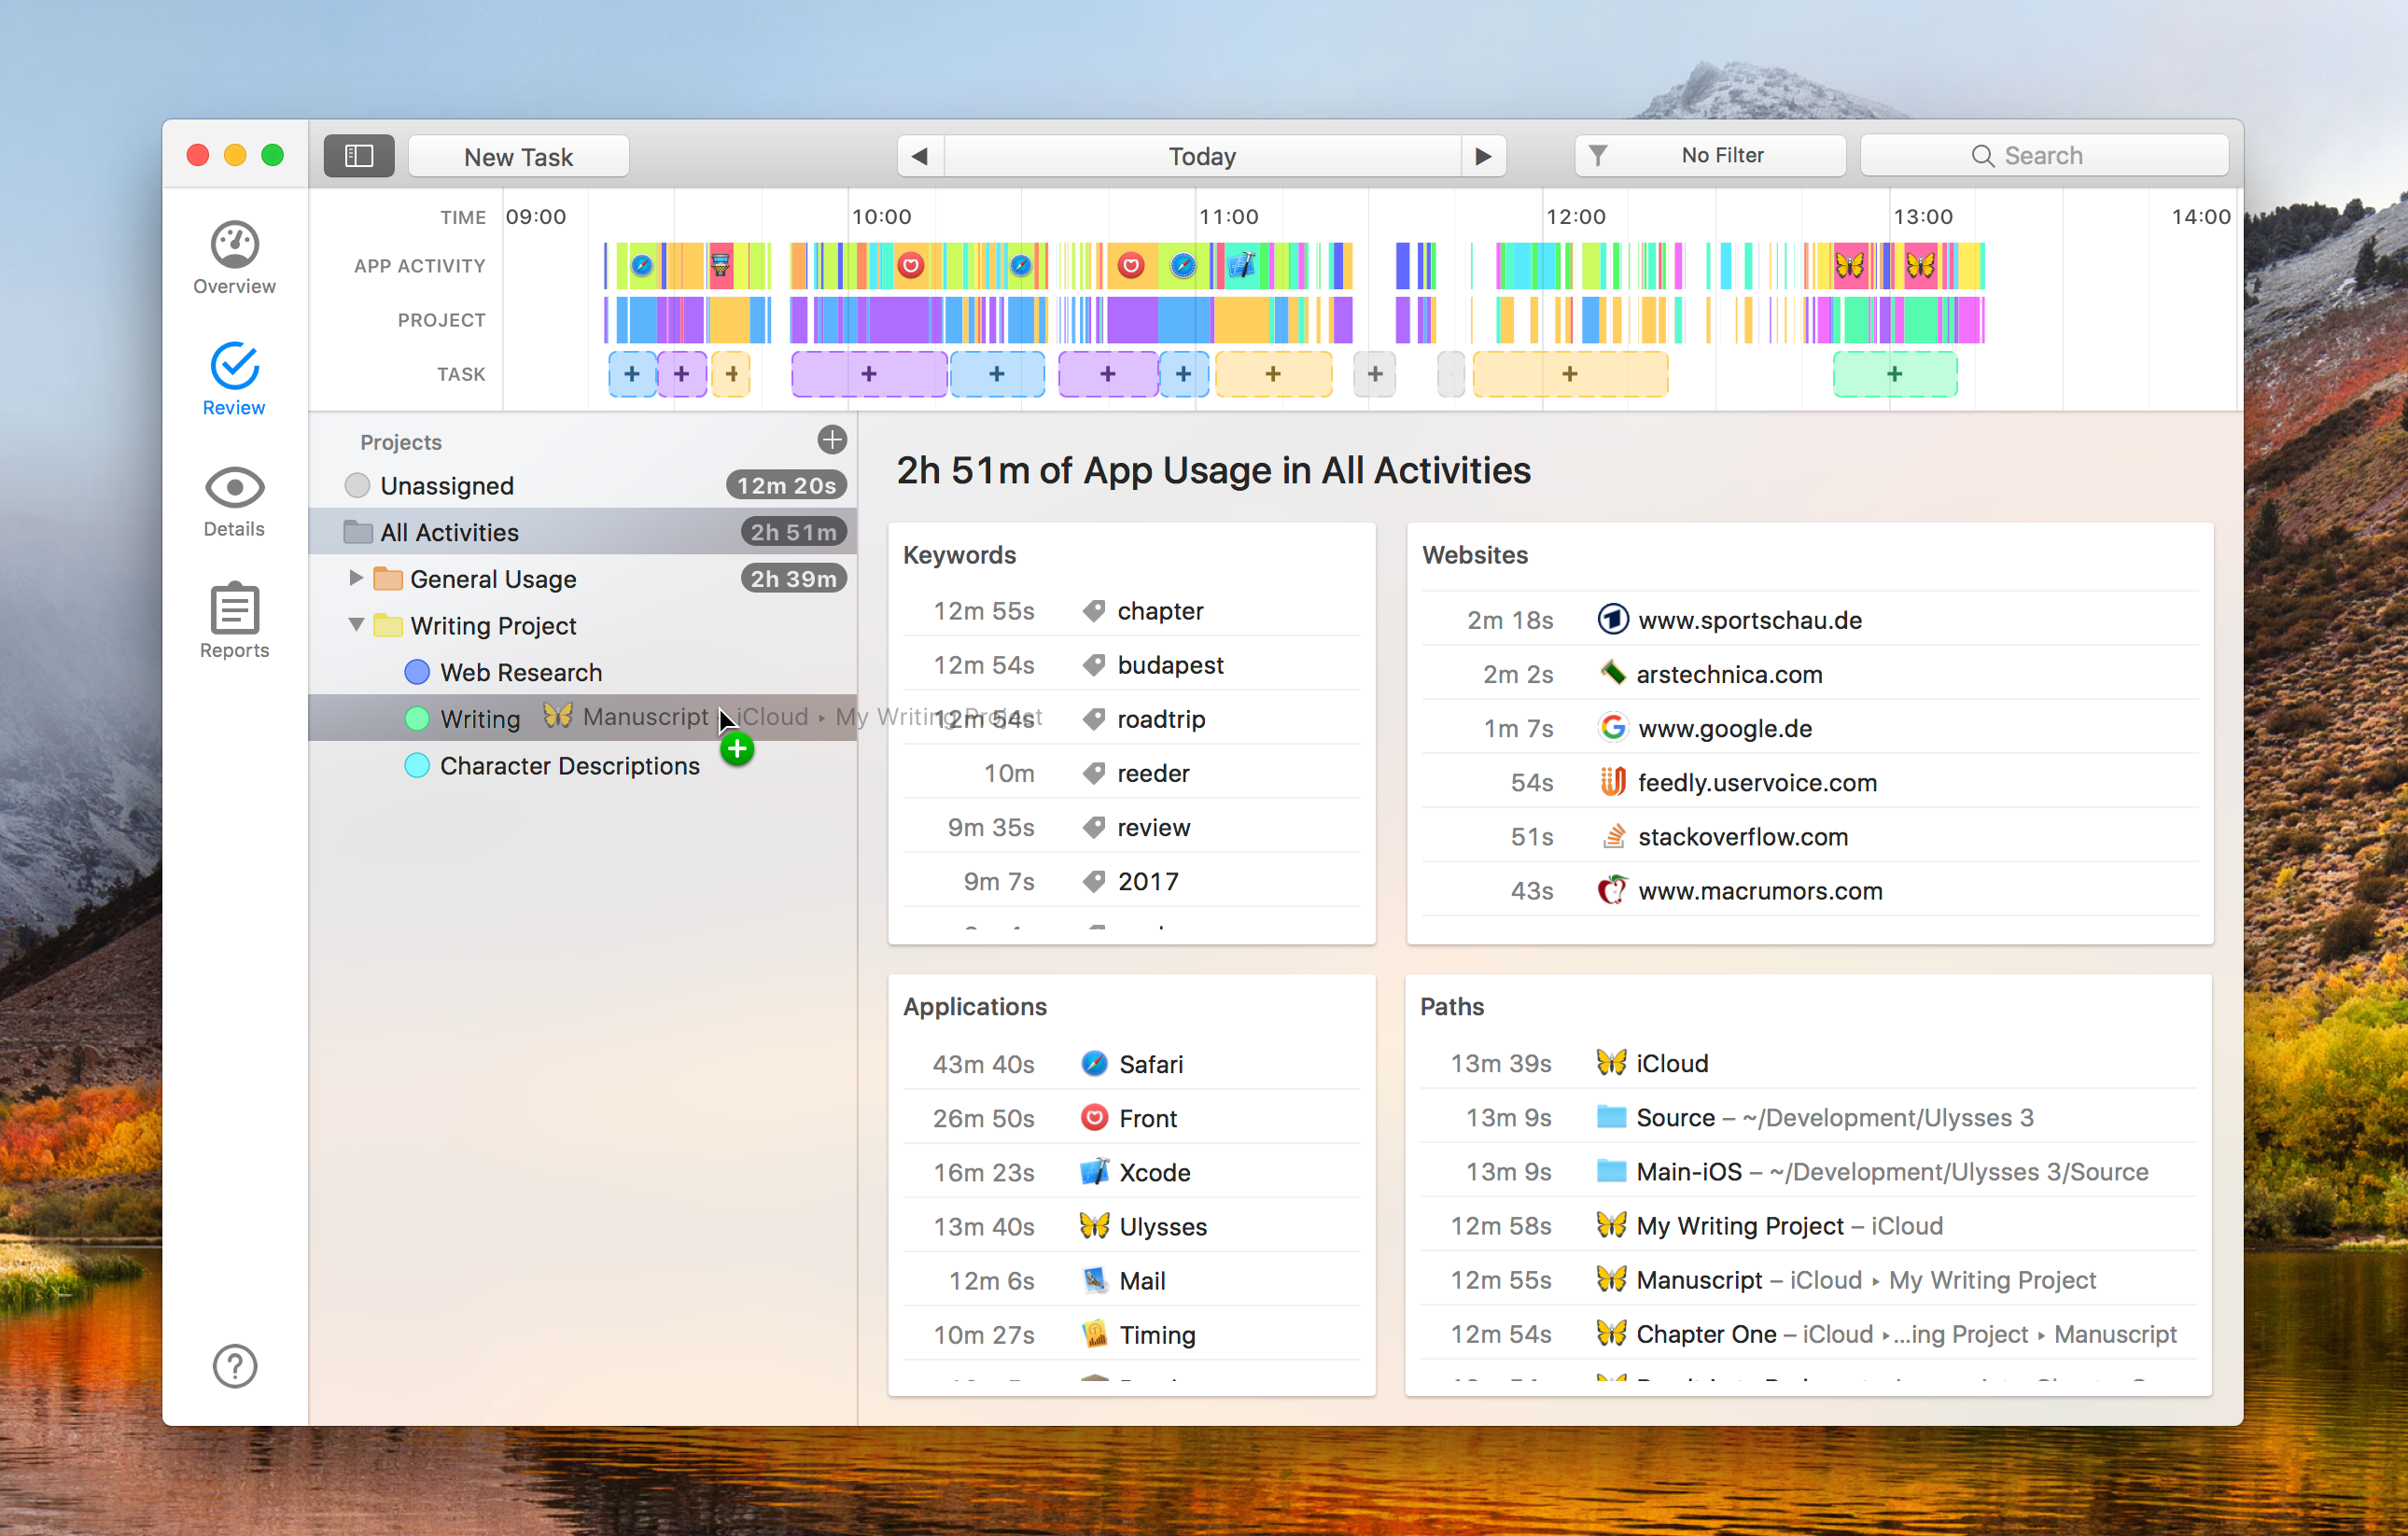This screenshot has width=2408, height=1536.
Task: Click the Timing app icon in Applications
Action: point(1094,1334)
